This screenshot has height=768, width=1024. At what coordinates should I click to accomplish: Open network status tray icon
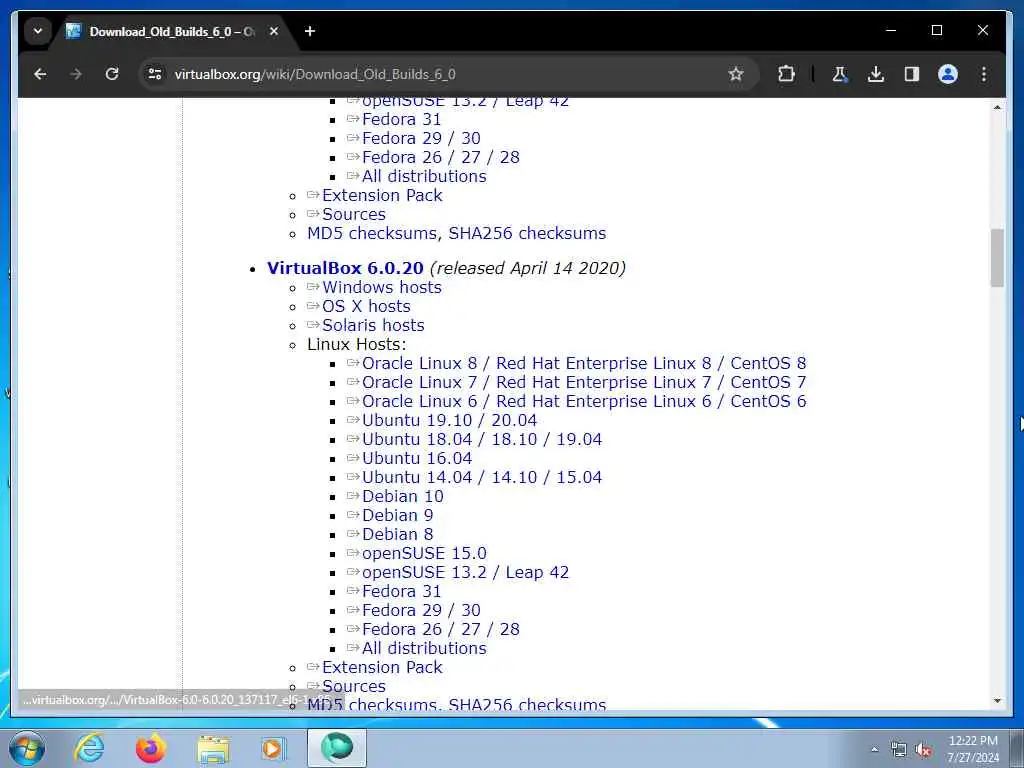point(899,750)
